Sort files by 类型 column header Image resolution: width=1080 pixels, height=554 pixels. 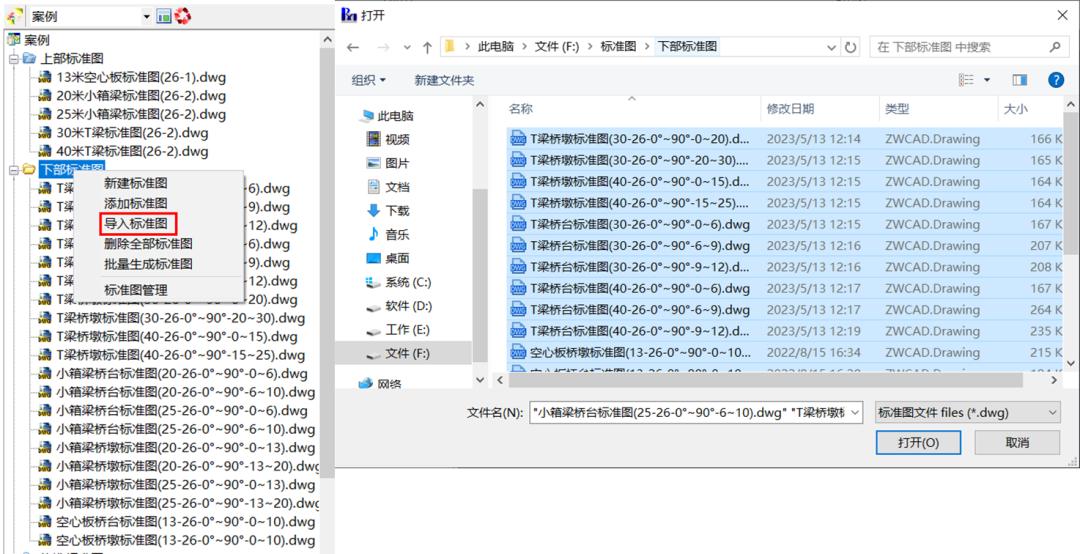tap(897, 108)
